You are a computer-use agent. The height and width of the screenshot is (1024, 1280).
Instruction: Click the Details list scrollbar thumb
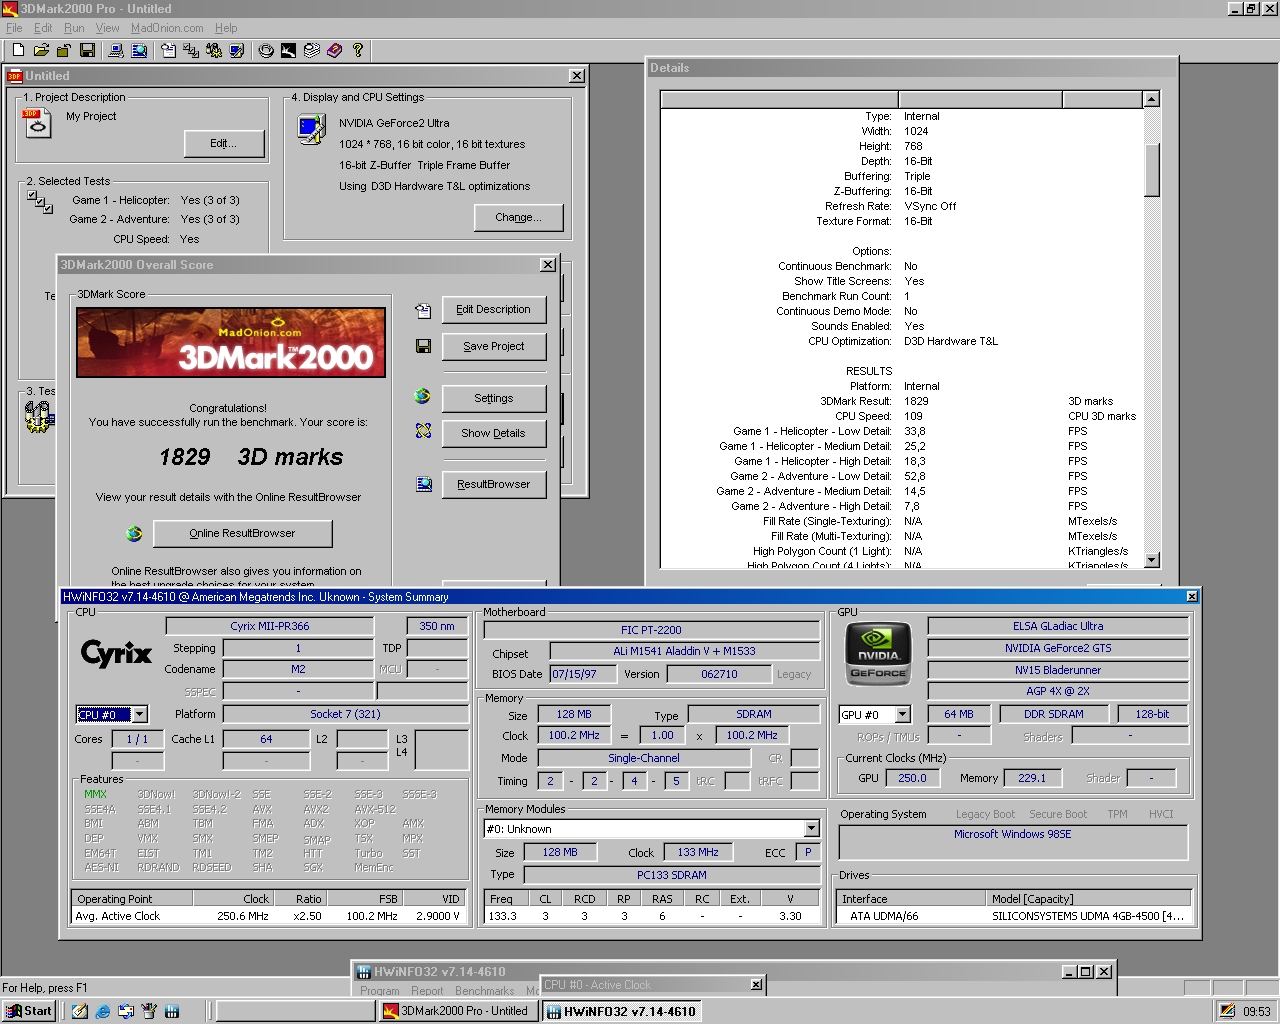point(1152,170)
